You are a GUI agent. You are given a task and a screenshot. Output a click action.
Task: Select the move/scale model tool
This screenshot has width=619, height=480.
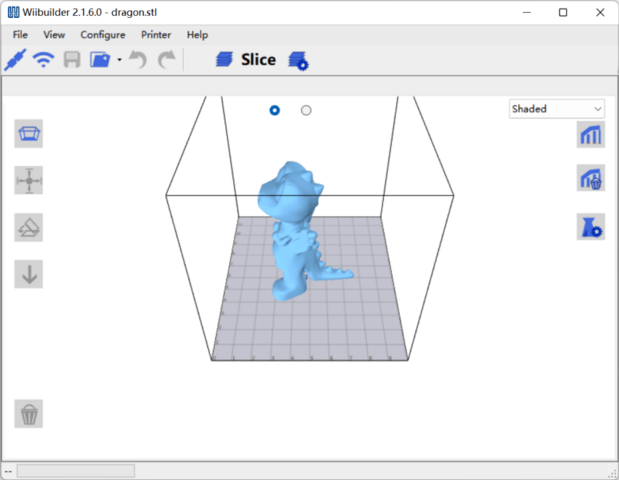(x=29, y=181)
